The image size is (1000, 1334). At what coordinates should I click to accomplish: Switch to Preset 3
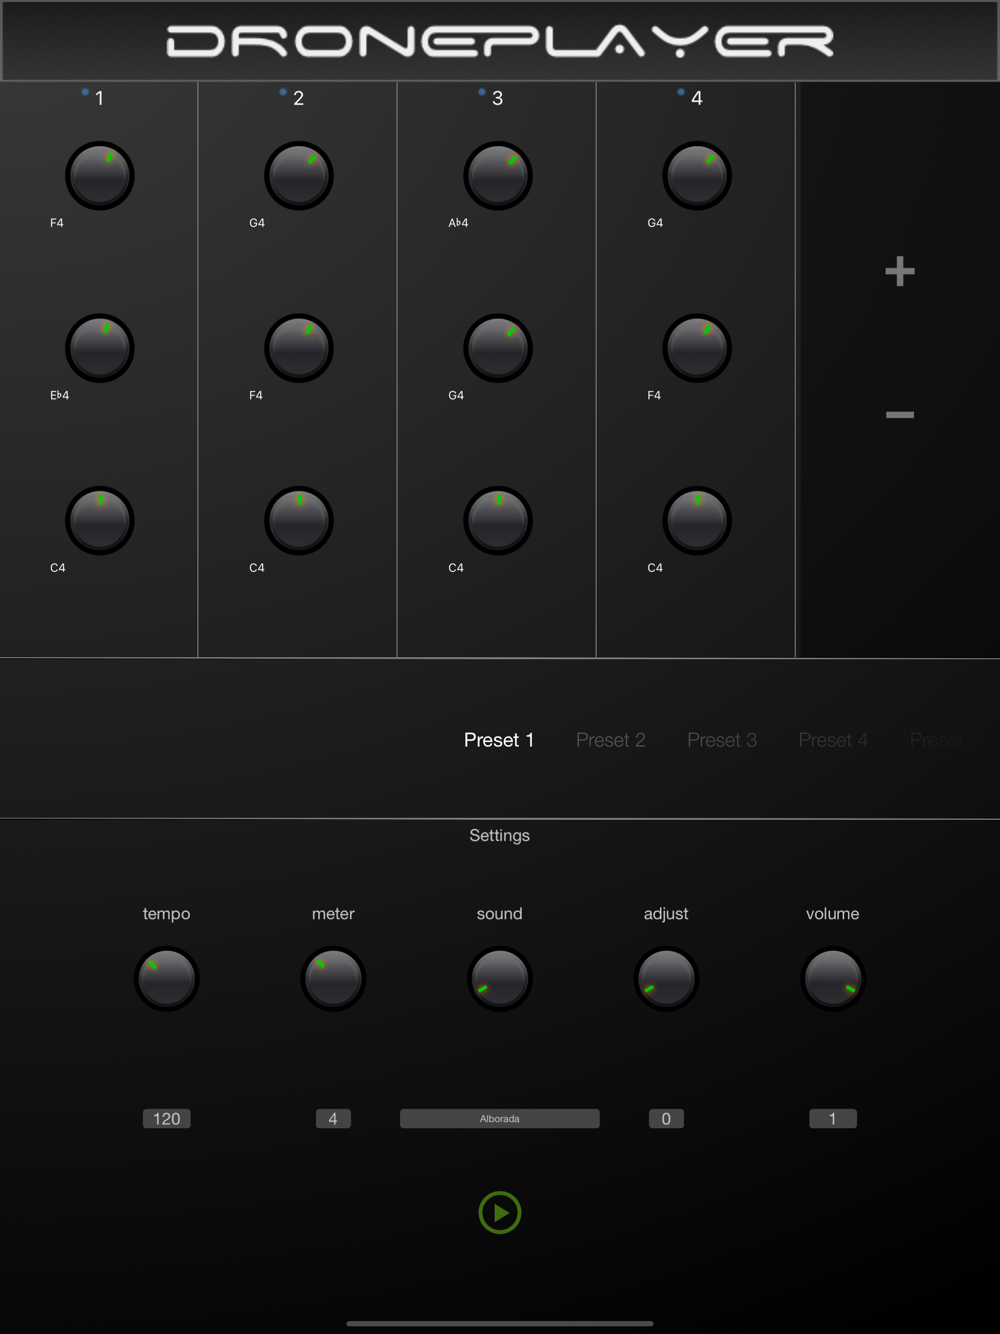[722, 740]
